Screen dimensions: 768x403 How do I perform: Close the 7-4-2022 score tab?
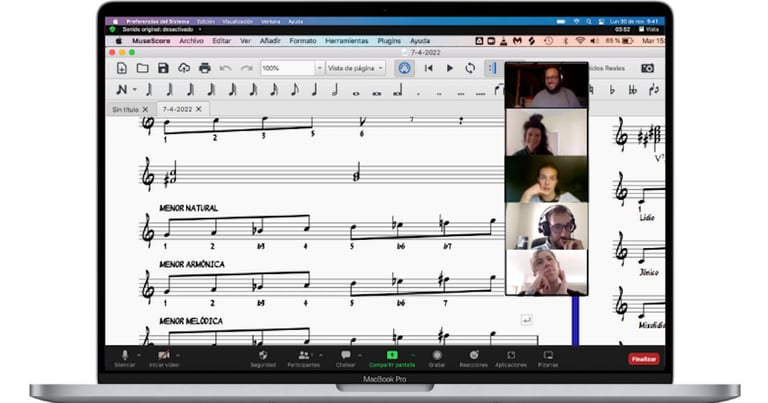[x=198, y=109]
